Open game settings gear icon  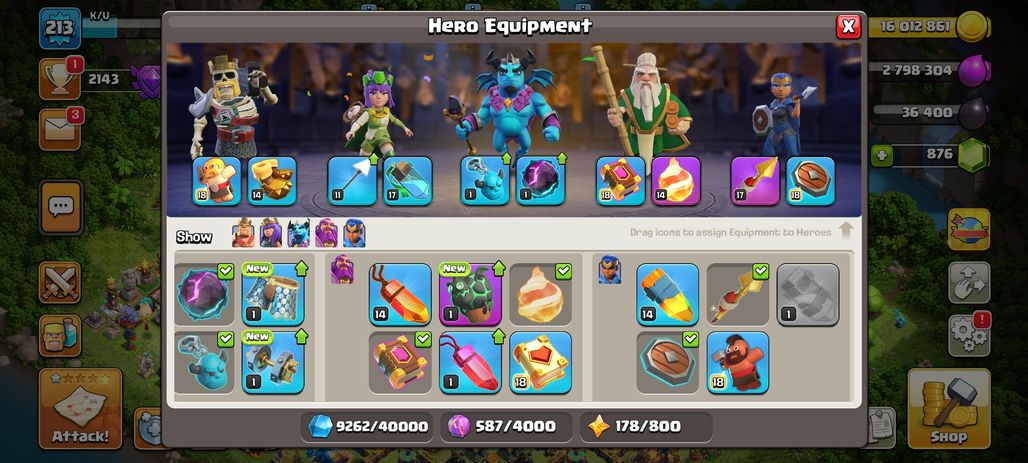(x=968, y=335)
